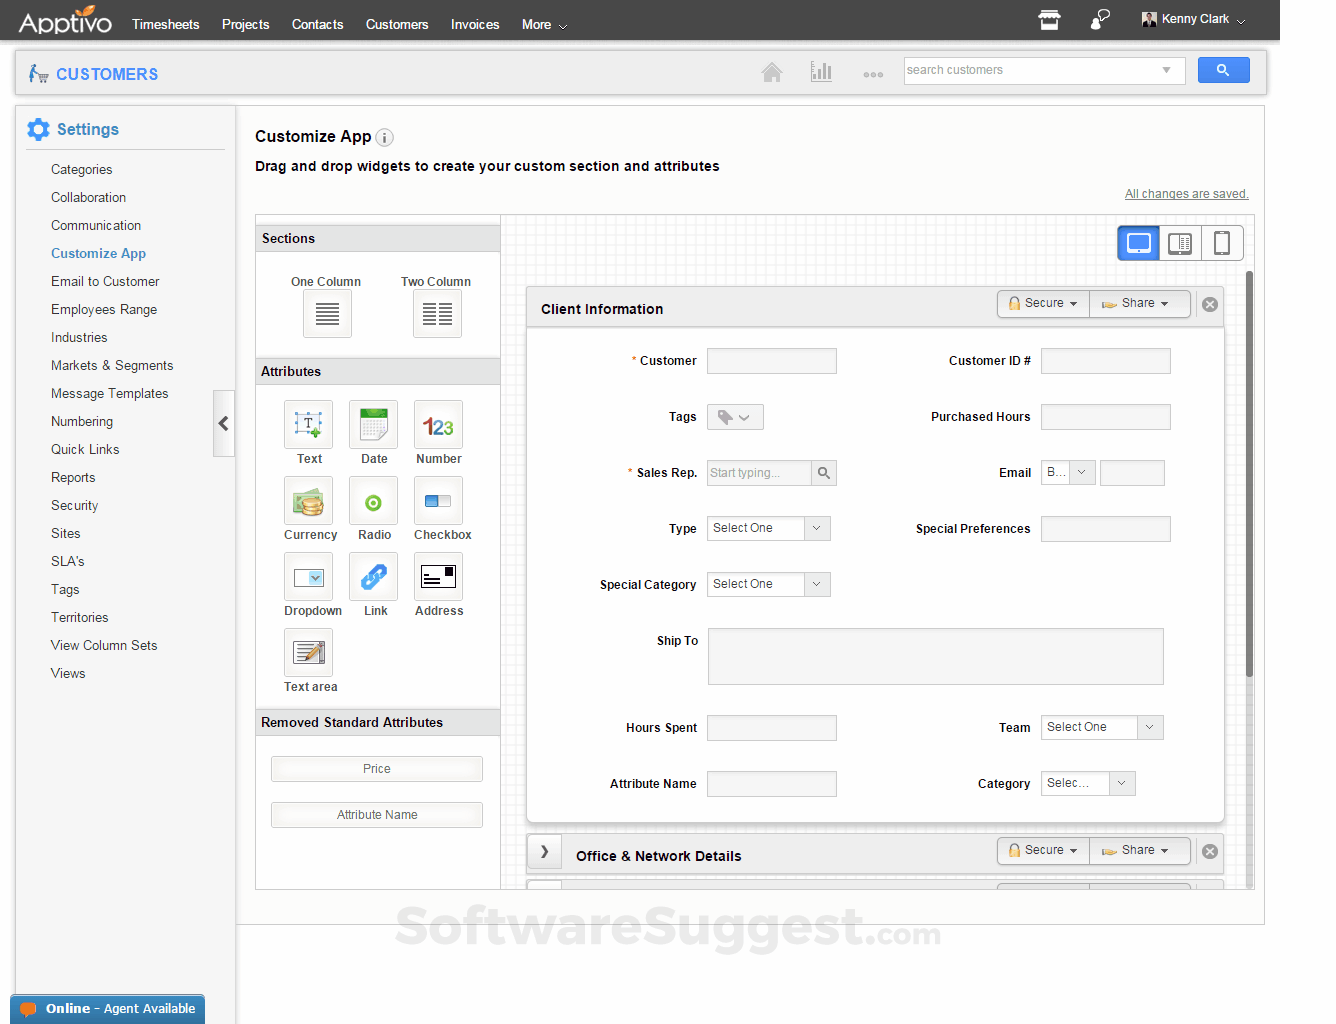This screenshot has width=1336, height=1024.
Task: Open the Invoices menu in top bar
Action: tap(474, 24)
